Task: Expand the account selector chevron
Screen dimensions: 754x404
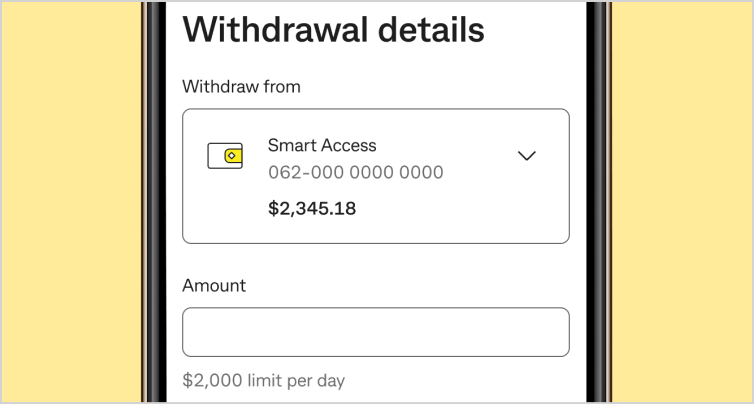Action: (x=527, y=156)
